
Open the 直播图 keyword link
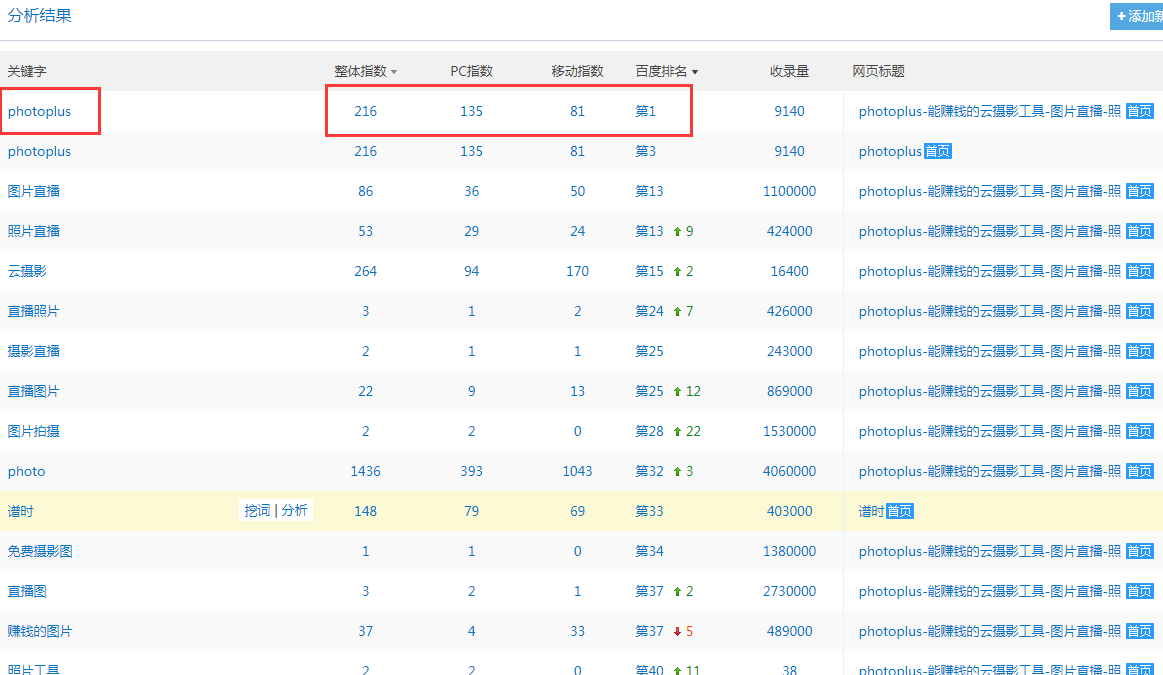tap(27, 592)
